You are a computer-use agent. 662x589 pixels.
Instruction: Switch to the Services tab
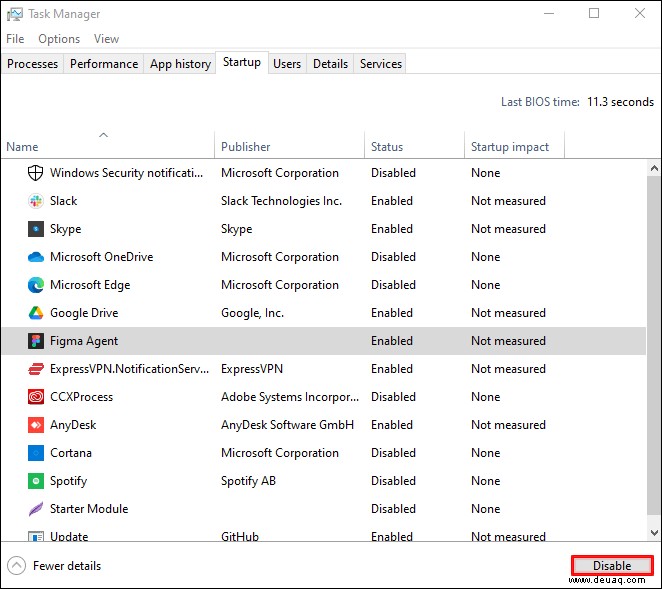click(381, 64)
